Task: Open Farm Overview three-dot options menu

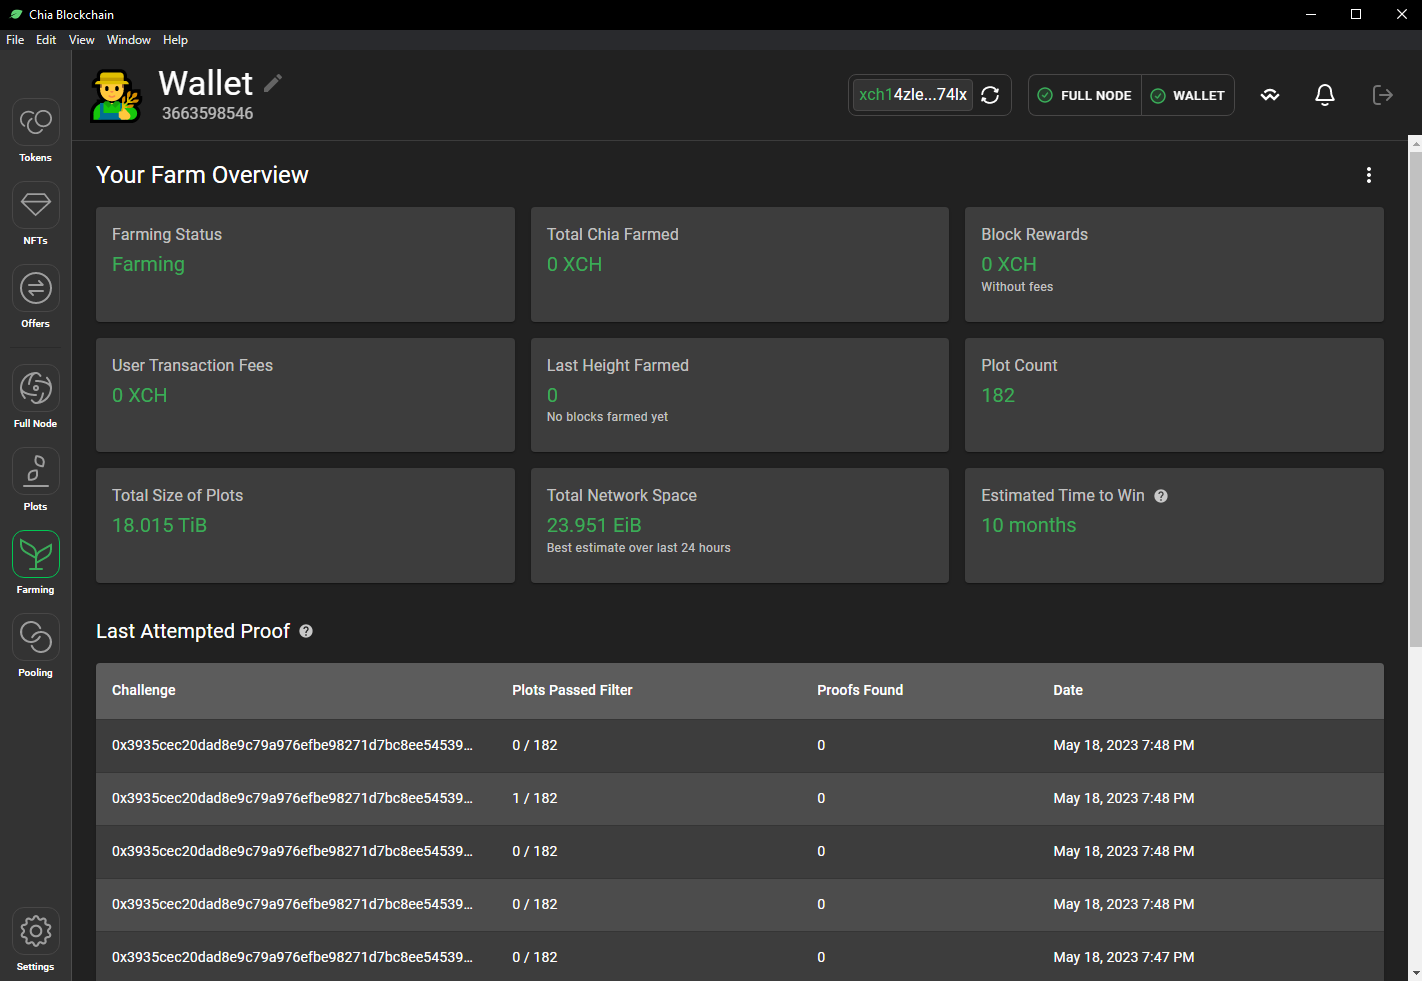Action: [x=1368, y=175]
